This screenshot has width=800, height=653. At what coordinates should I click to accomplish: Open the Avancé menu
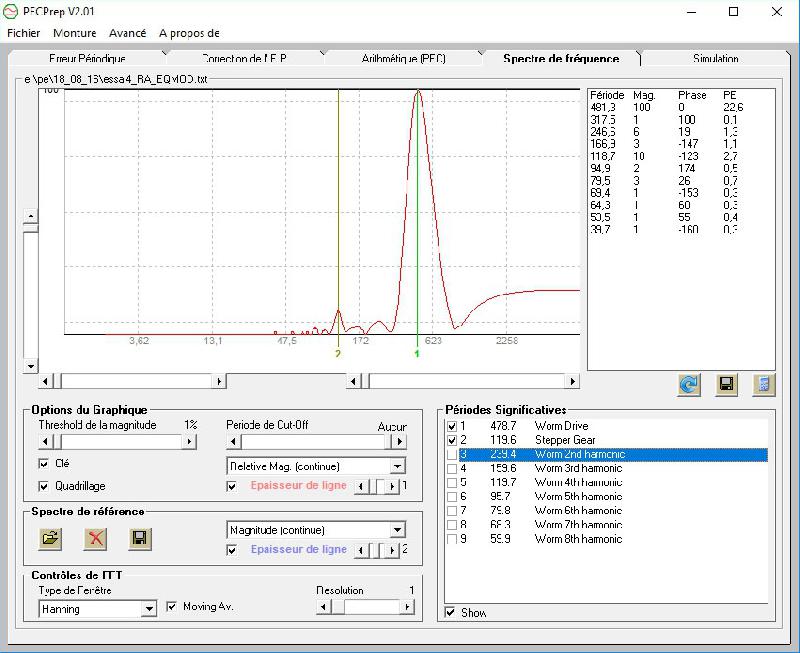point(128,33)
